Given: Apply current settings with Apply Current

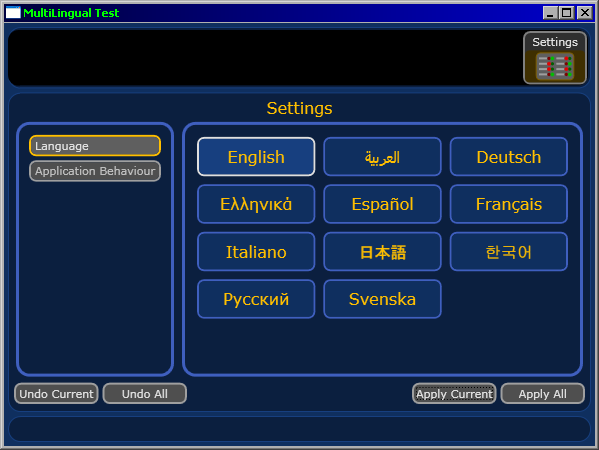Looking at the screenshot, I should coord(454,393).
